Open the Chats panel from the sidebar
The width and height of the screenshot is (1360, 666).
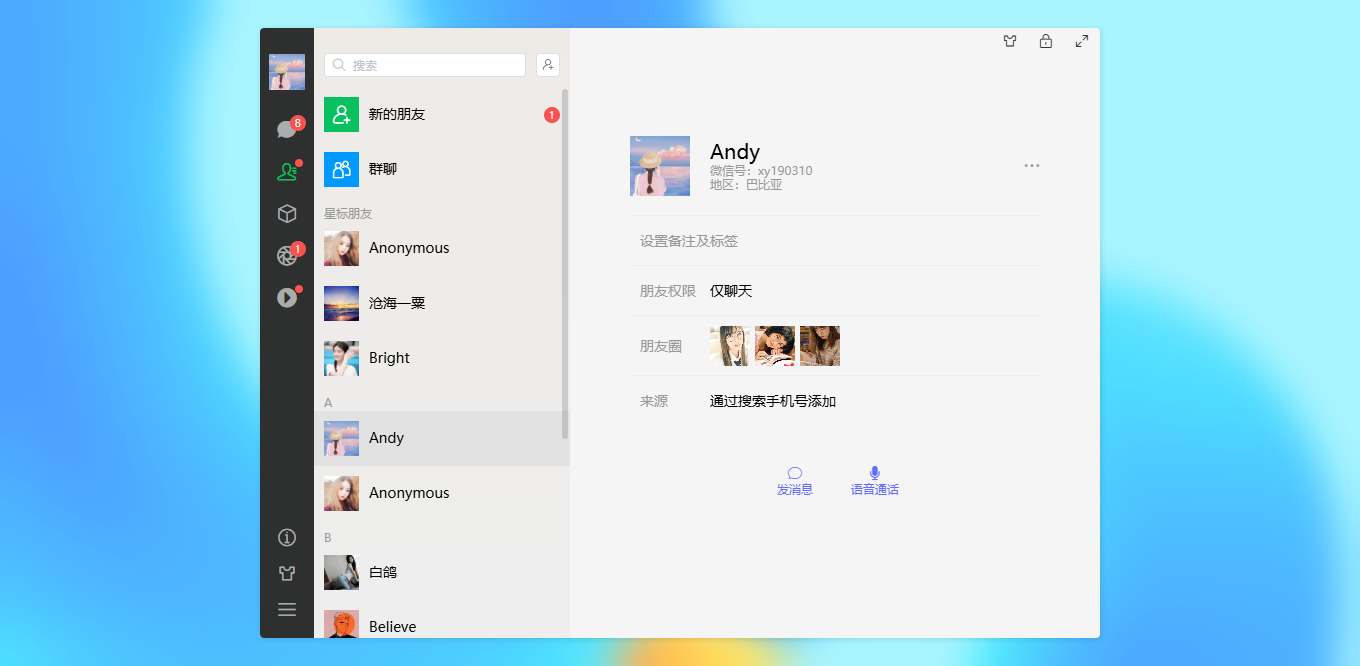coord(287,128)
